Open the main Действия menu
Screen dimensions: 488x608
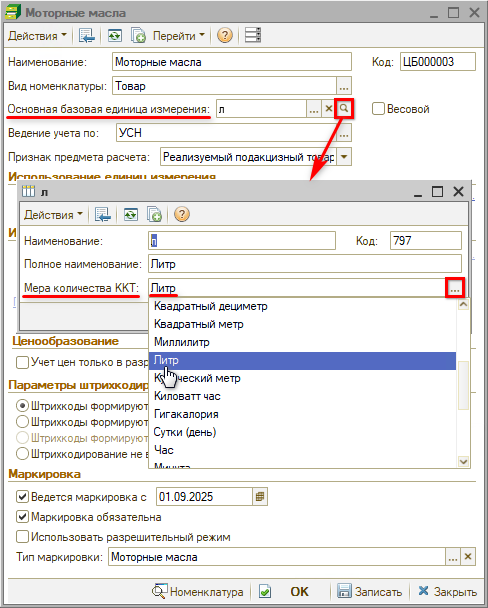click(37, 36)
